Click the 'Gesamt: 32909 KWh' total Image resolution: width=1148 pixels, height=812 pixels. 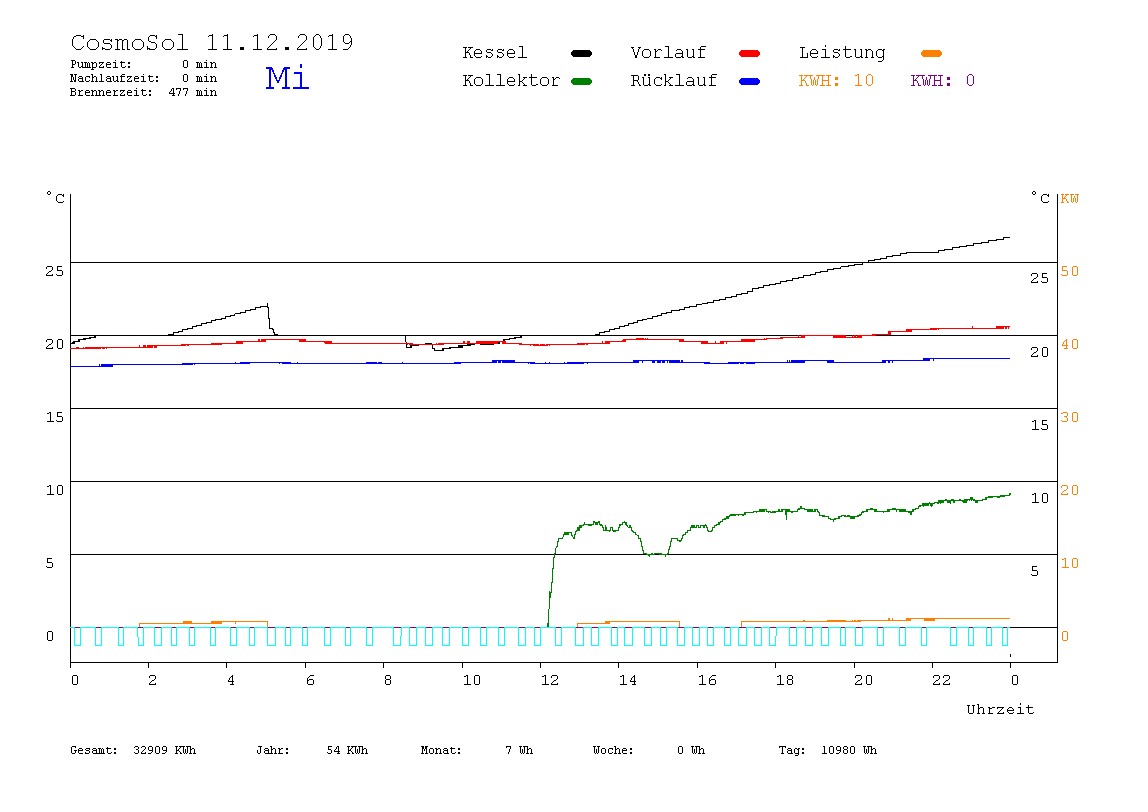(x=133, y=750)
